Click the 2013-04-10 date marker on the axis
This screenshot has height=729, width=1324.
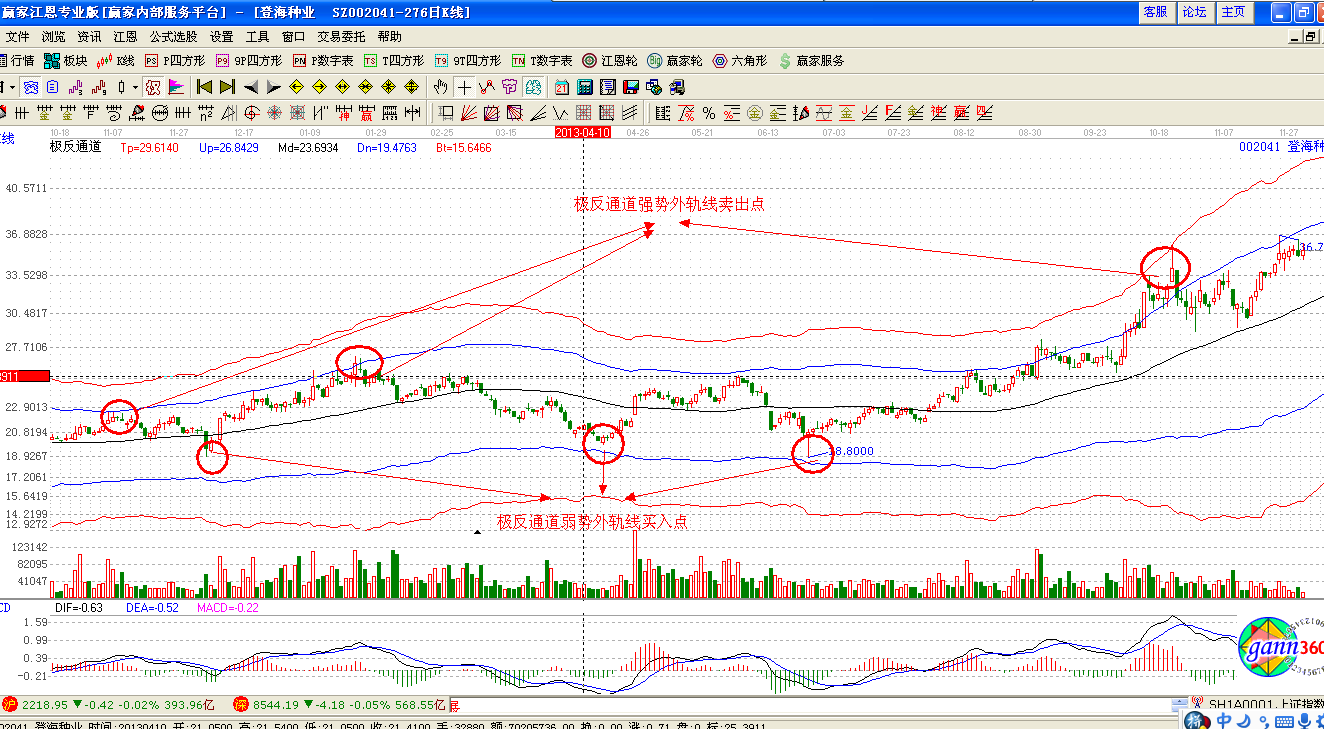coord(583,132)
